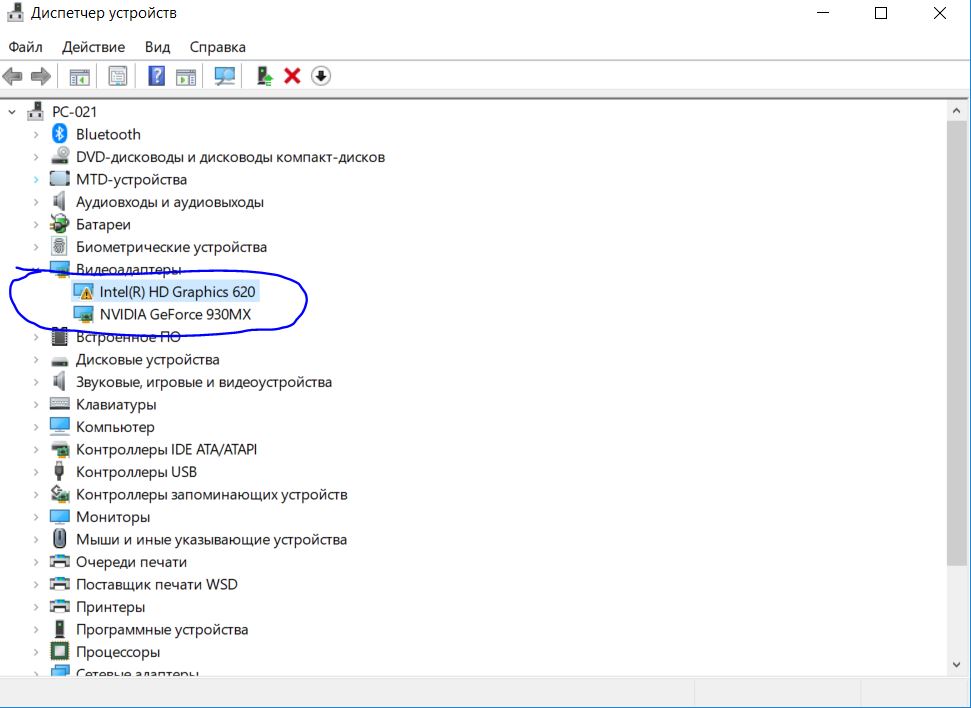Expand MTD-устройства node chevron

(x=36, y=180)
